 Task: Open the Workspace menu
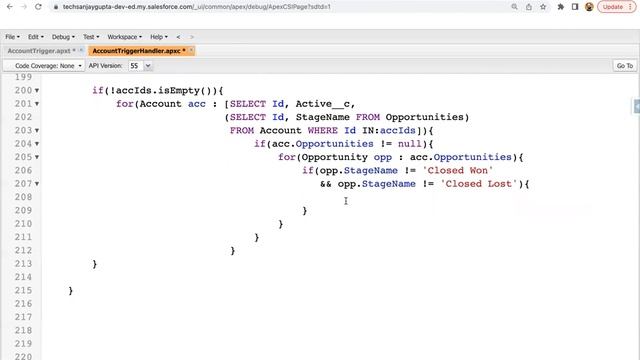point(124,37)
